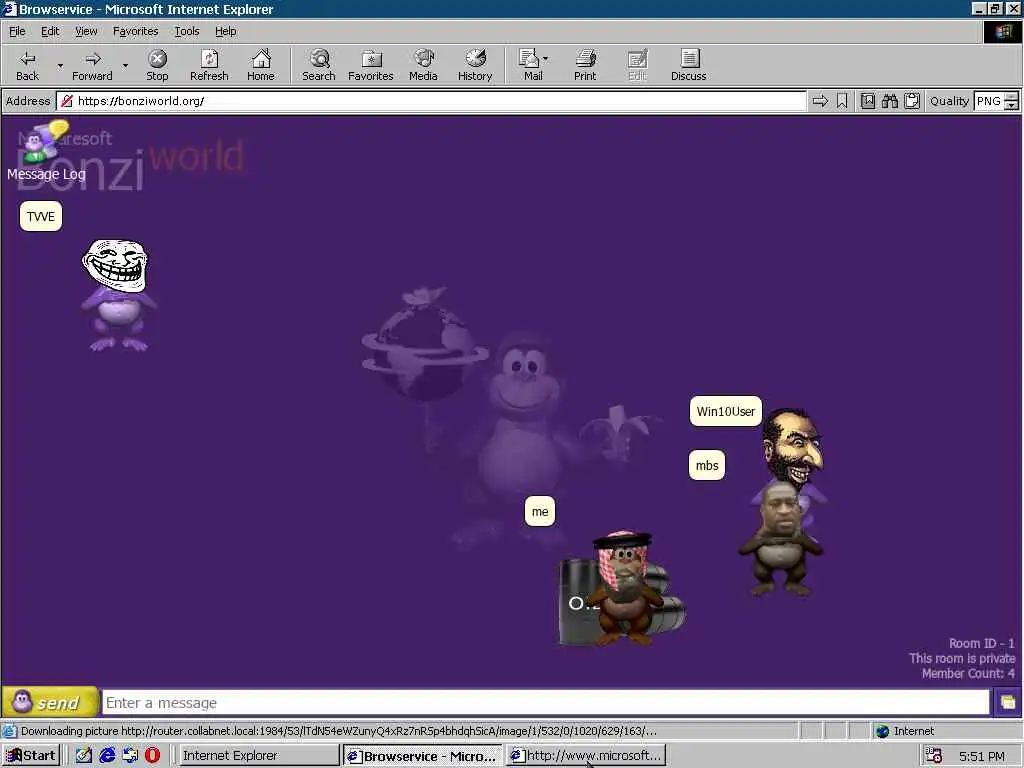This screenshot has width=1024, height=768.
Task: Launch Internet Explorer from quick launch
Action: click(107, 756)
